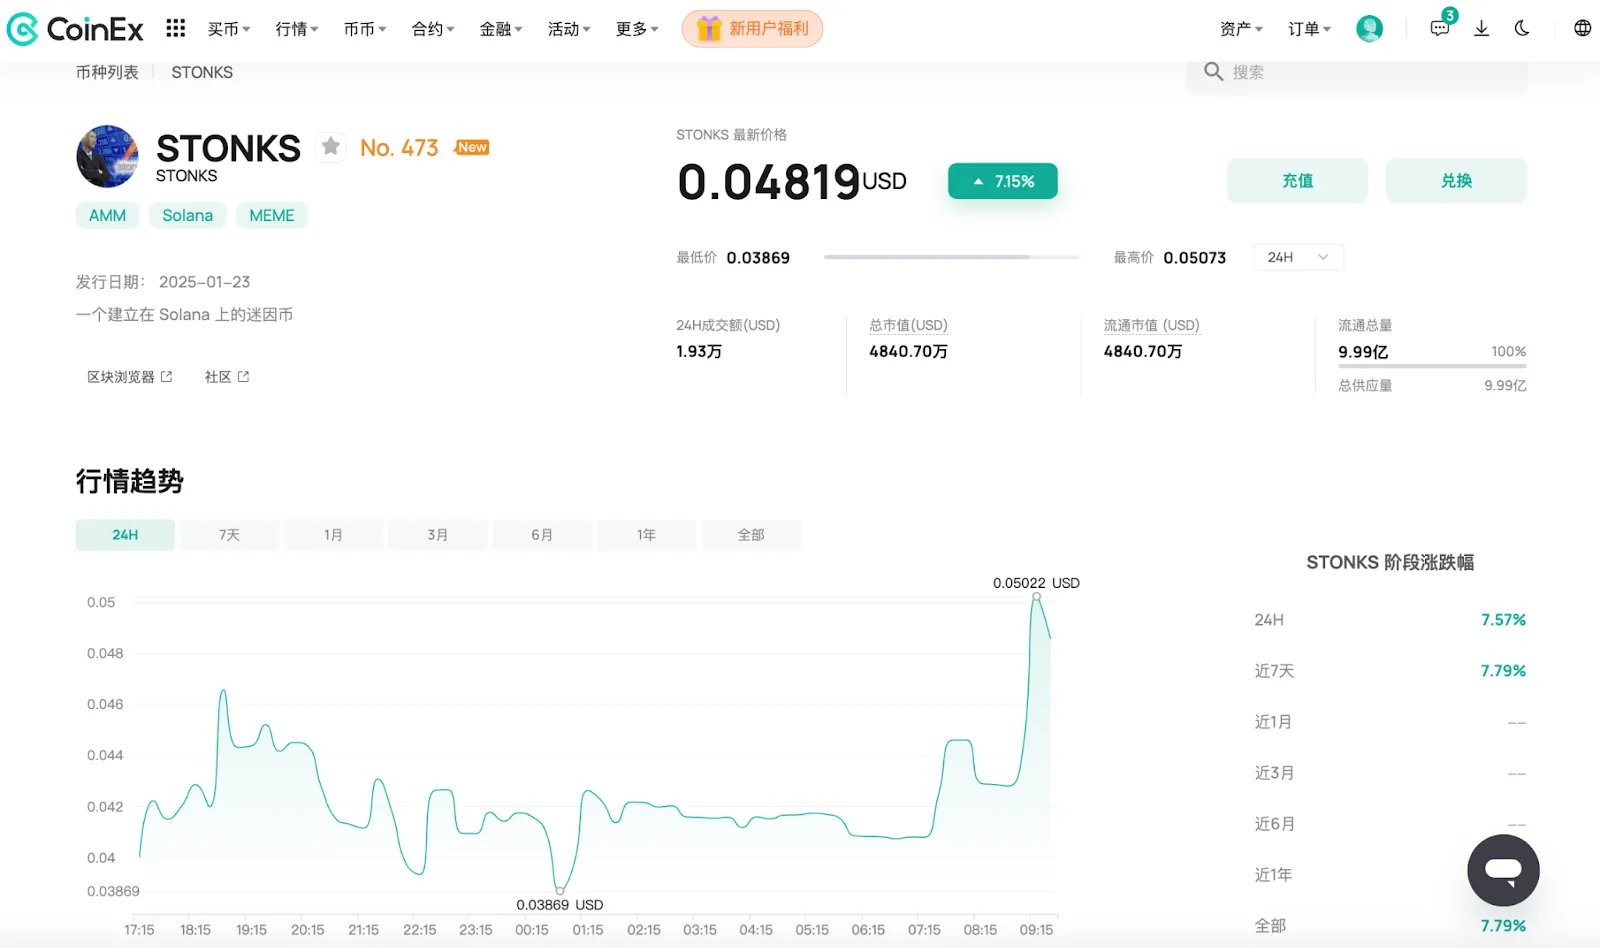The image size is (1600, 948).
Task: Toggle dark mode moon icon
Action: [1522, 29]
